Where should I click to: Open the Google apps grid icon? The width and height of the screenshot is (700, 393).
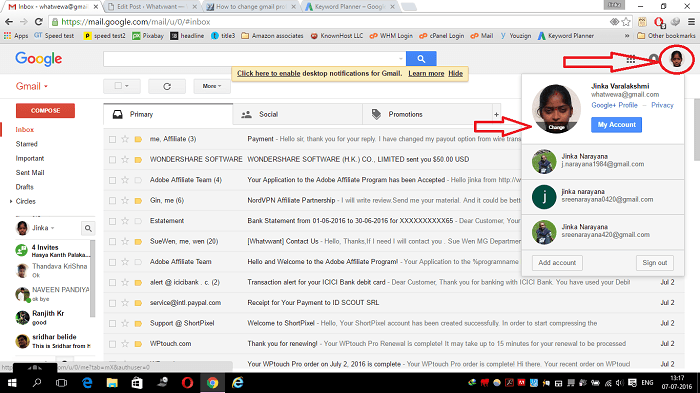631,59
